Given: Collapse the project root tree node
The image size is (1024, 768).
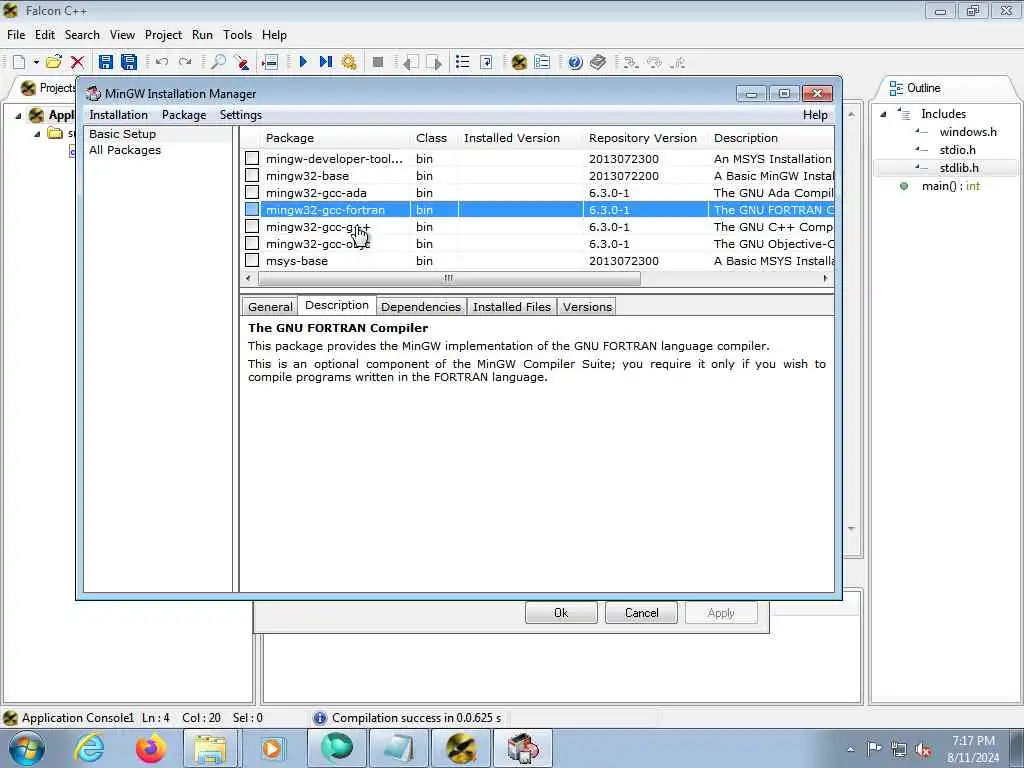Looking at the screenshot, I should click(x=18, y=116).
